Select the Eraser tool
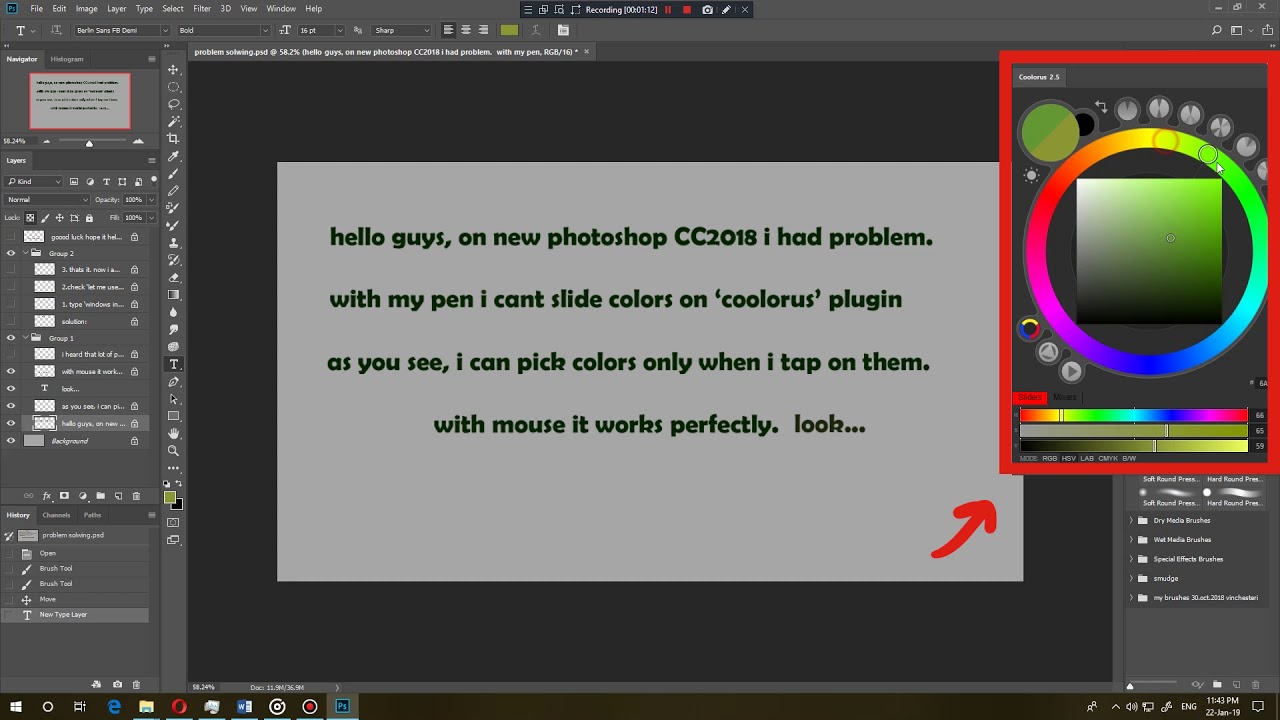 pyautogui.click(x=173, y=277)
